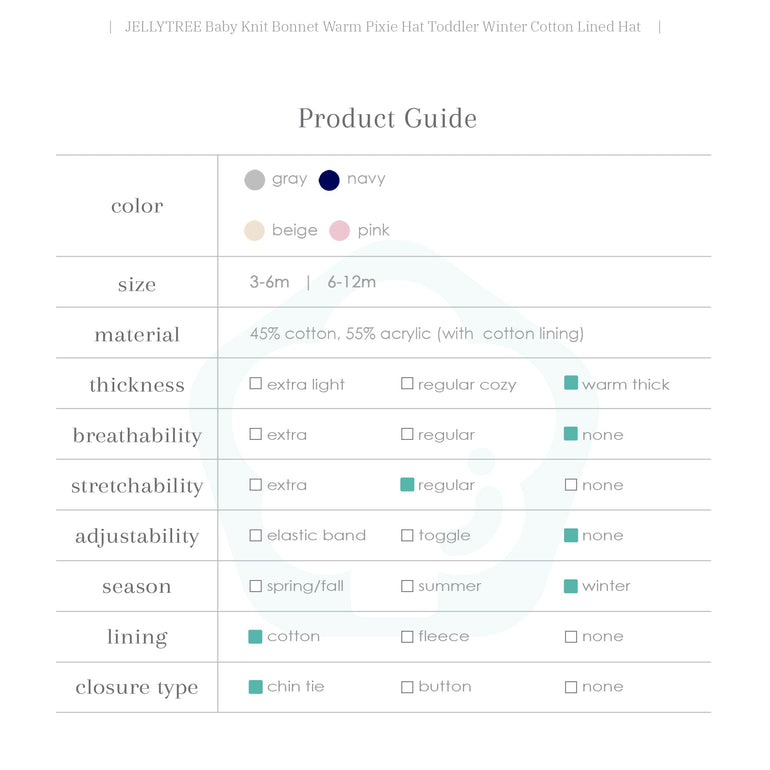
Task: Select the gray color swatch
Action: click(255, 180)
